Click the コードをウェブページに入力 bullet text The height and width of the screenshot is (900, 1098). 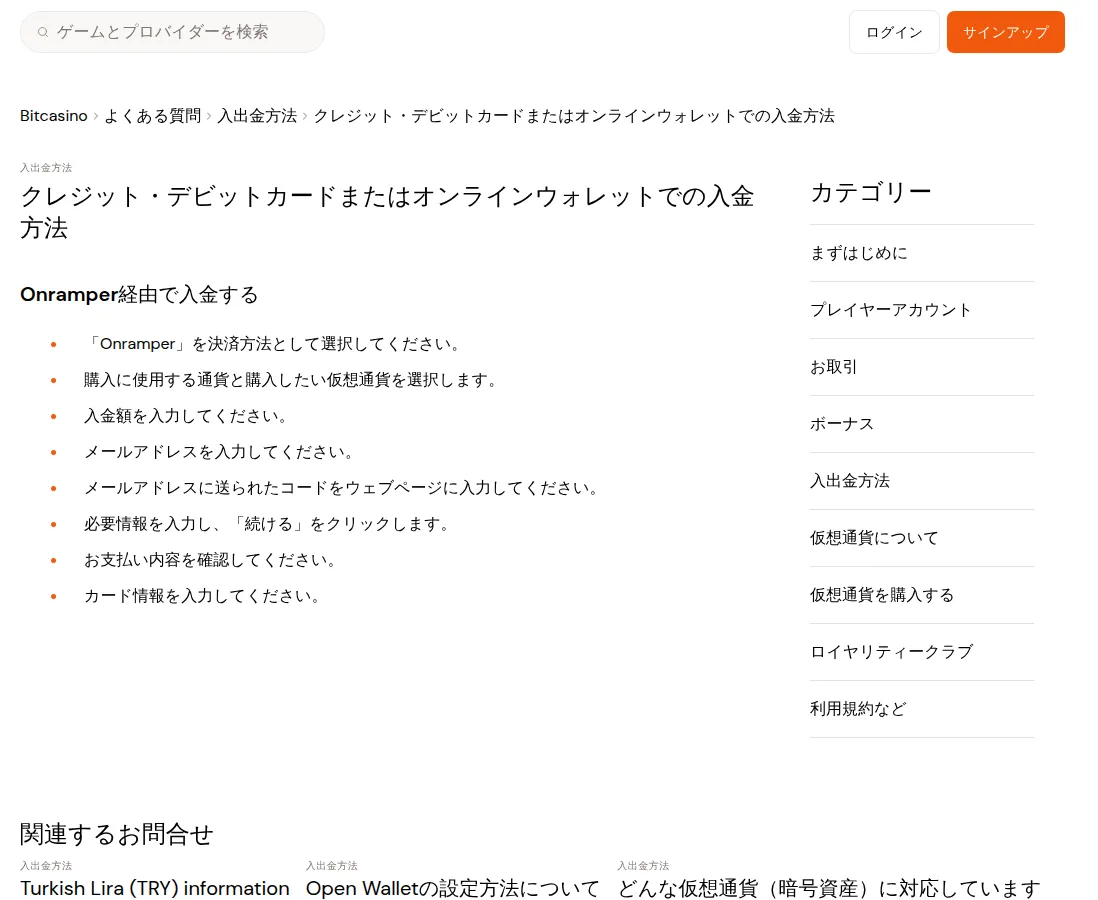coord(342,488)
